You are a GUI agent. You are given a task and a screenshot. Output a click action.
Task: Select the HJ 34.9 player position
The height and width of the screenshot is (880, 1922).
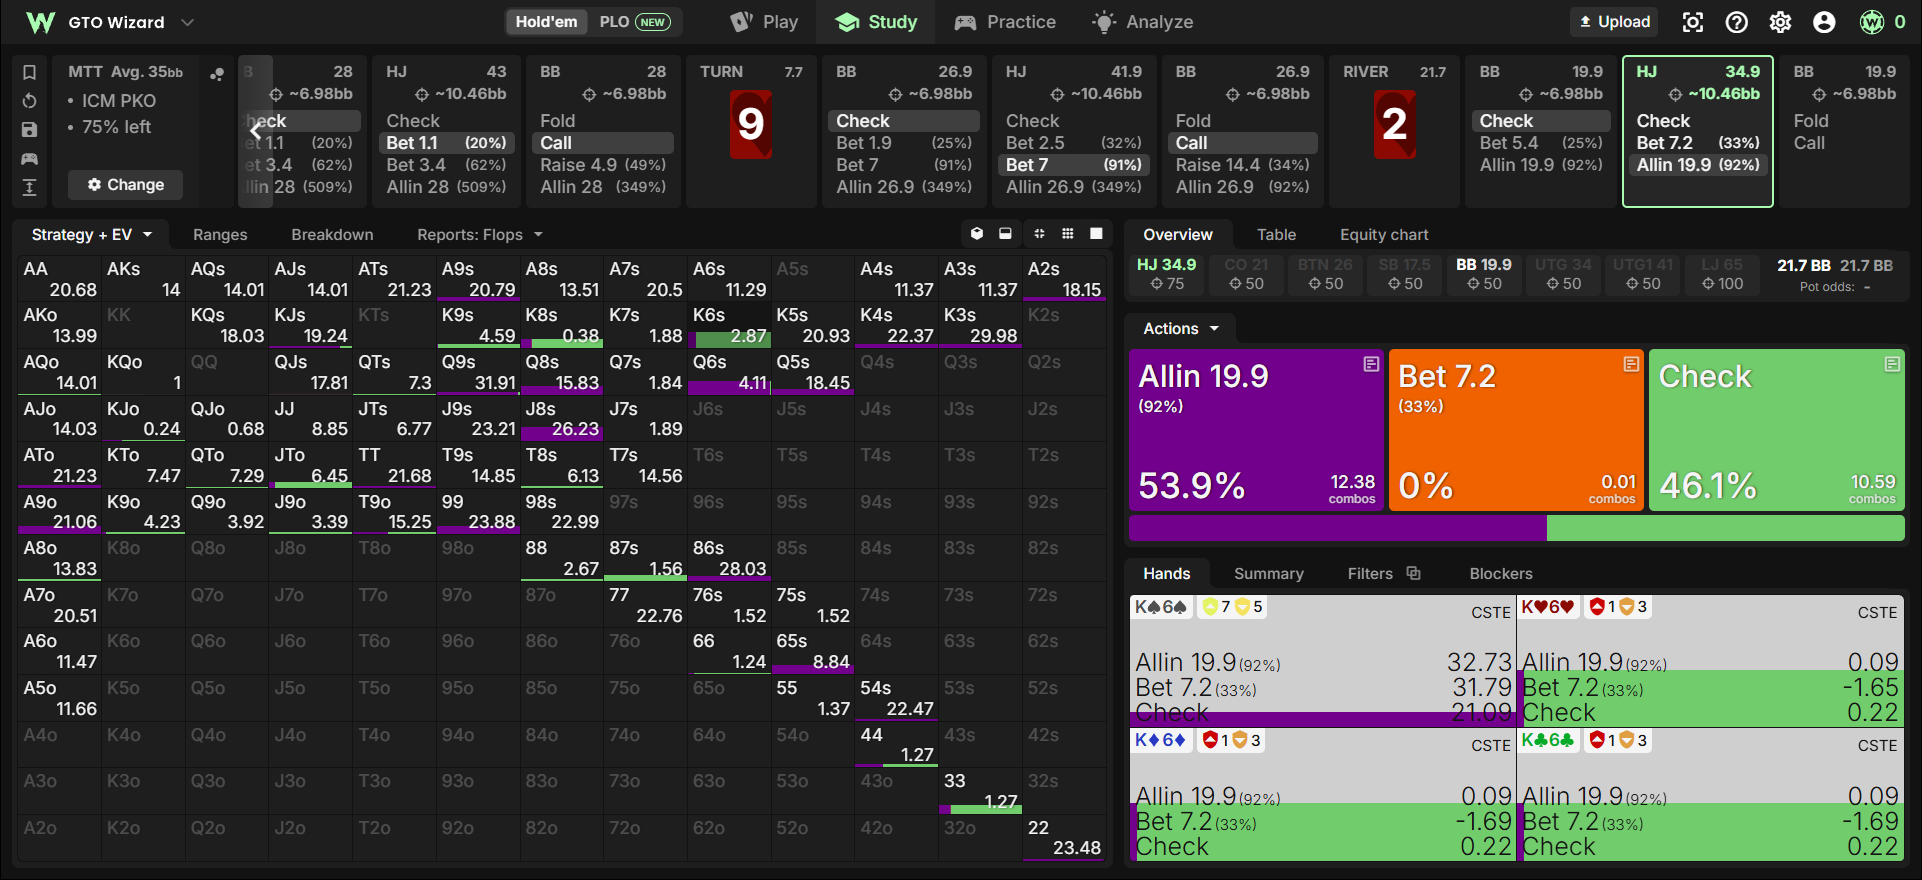pyautogui.click(x=1167, y=274)
